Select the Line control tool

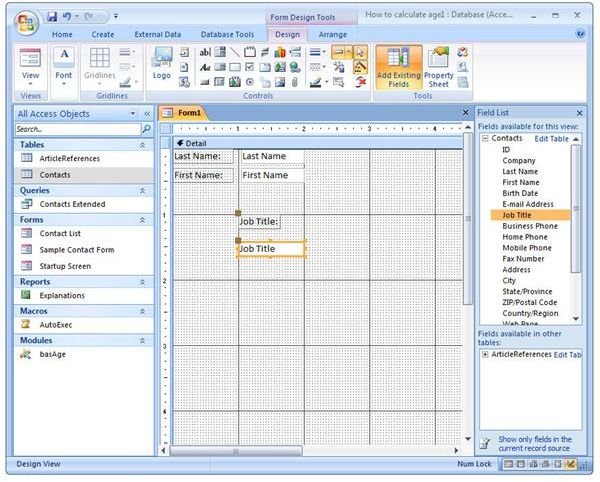(x=235, y=52)
